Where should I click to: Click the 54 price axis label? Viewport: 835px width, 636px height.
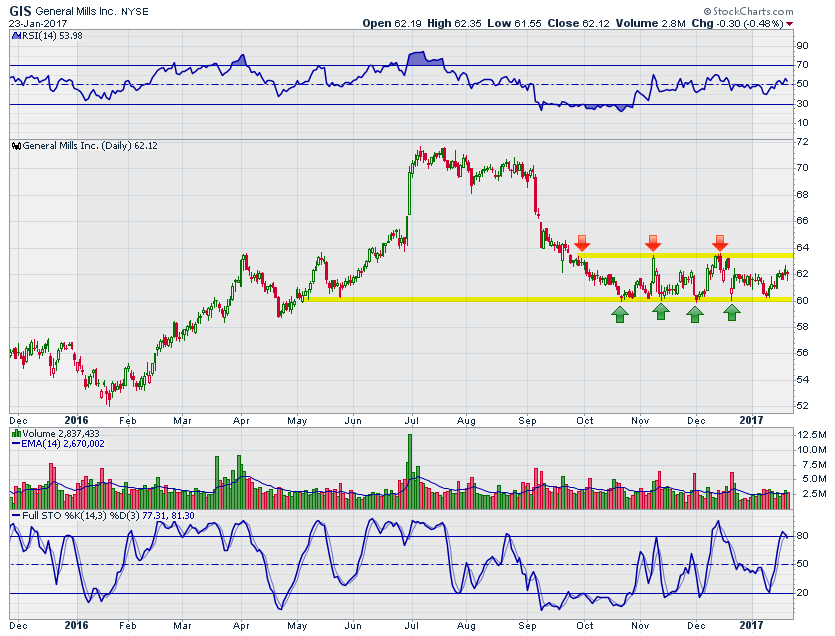(802, 379)
